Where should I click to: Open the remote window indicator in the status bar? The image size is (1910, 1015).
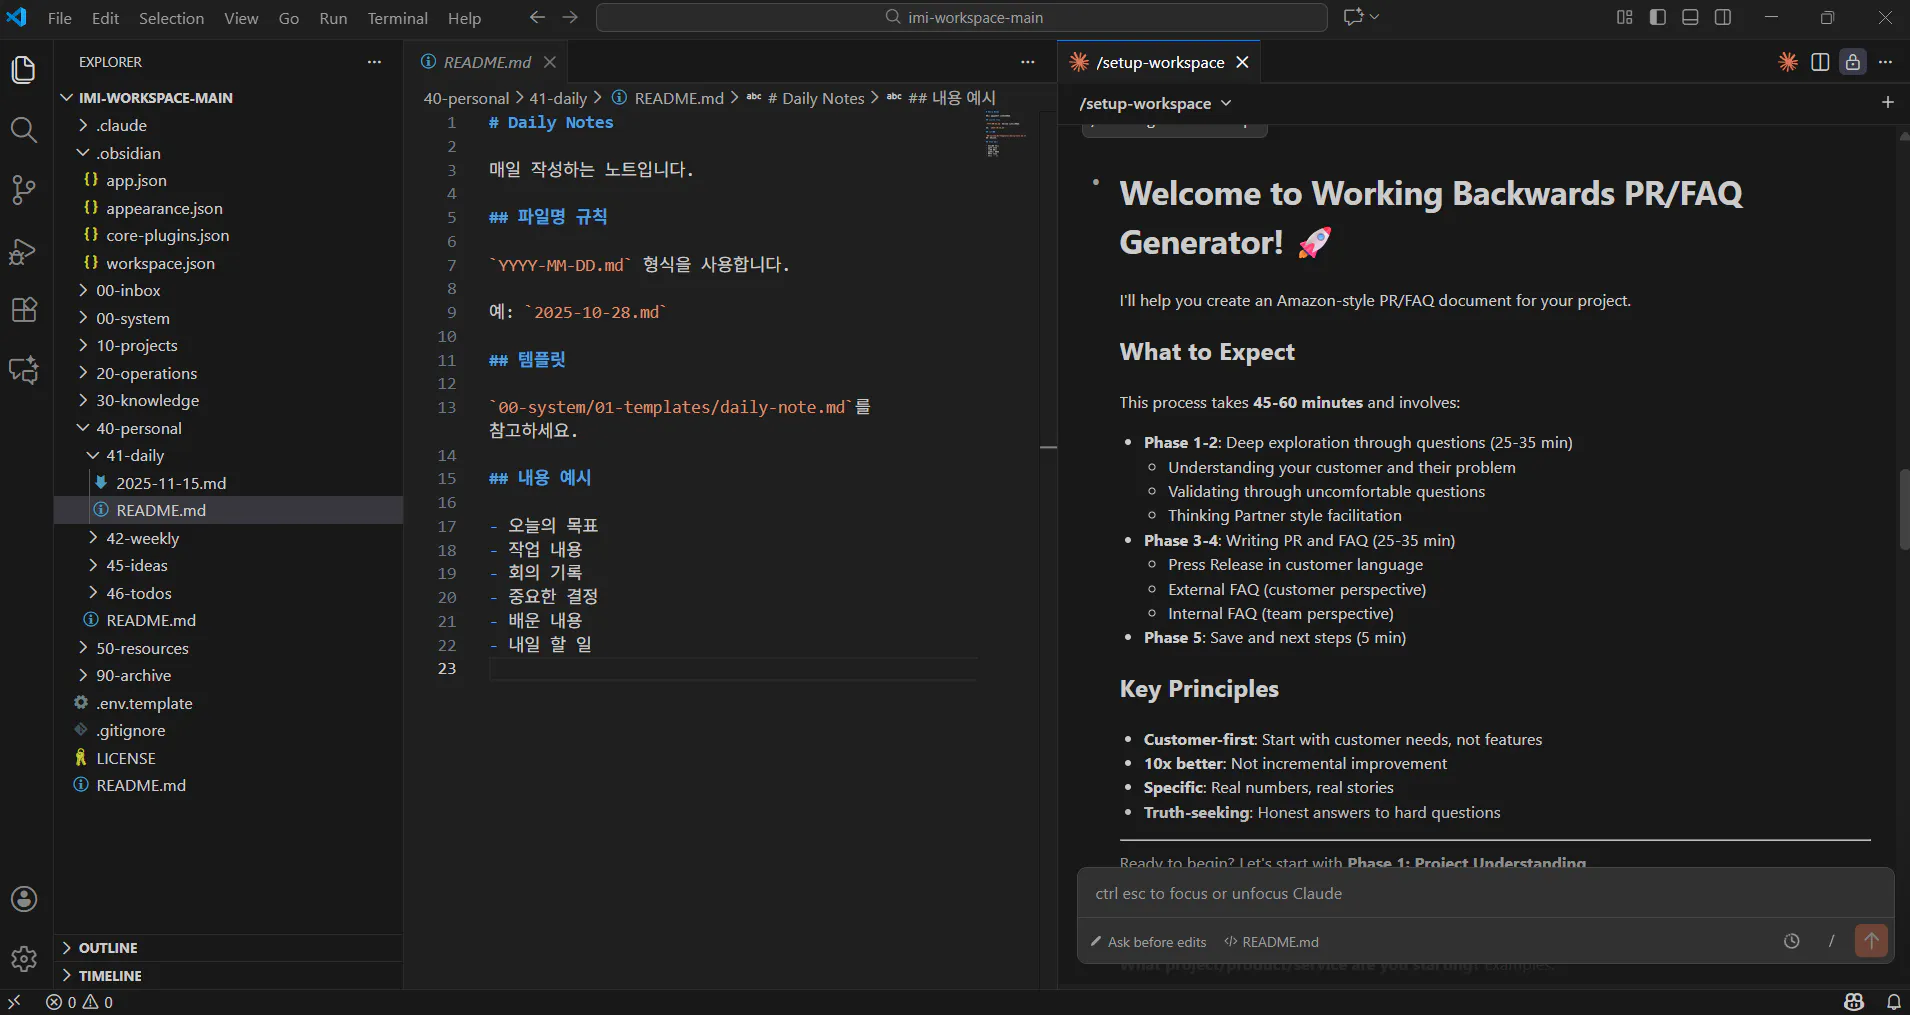tap(14, 1002)
